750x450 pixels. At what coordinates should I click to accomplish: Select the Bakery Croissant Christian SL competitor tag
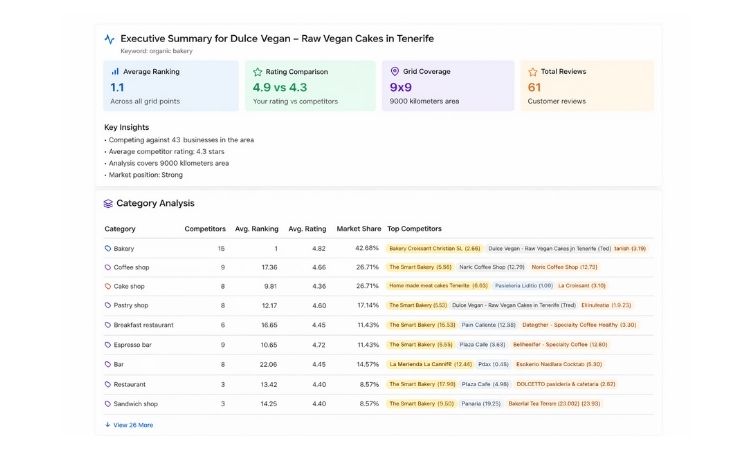pyautogui.click(x=435, y=248)
